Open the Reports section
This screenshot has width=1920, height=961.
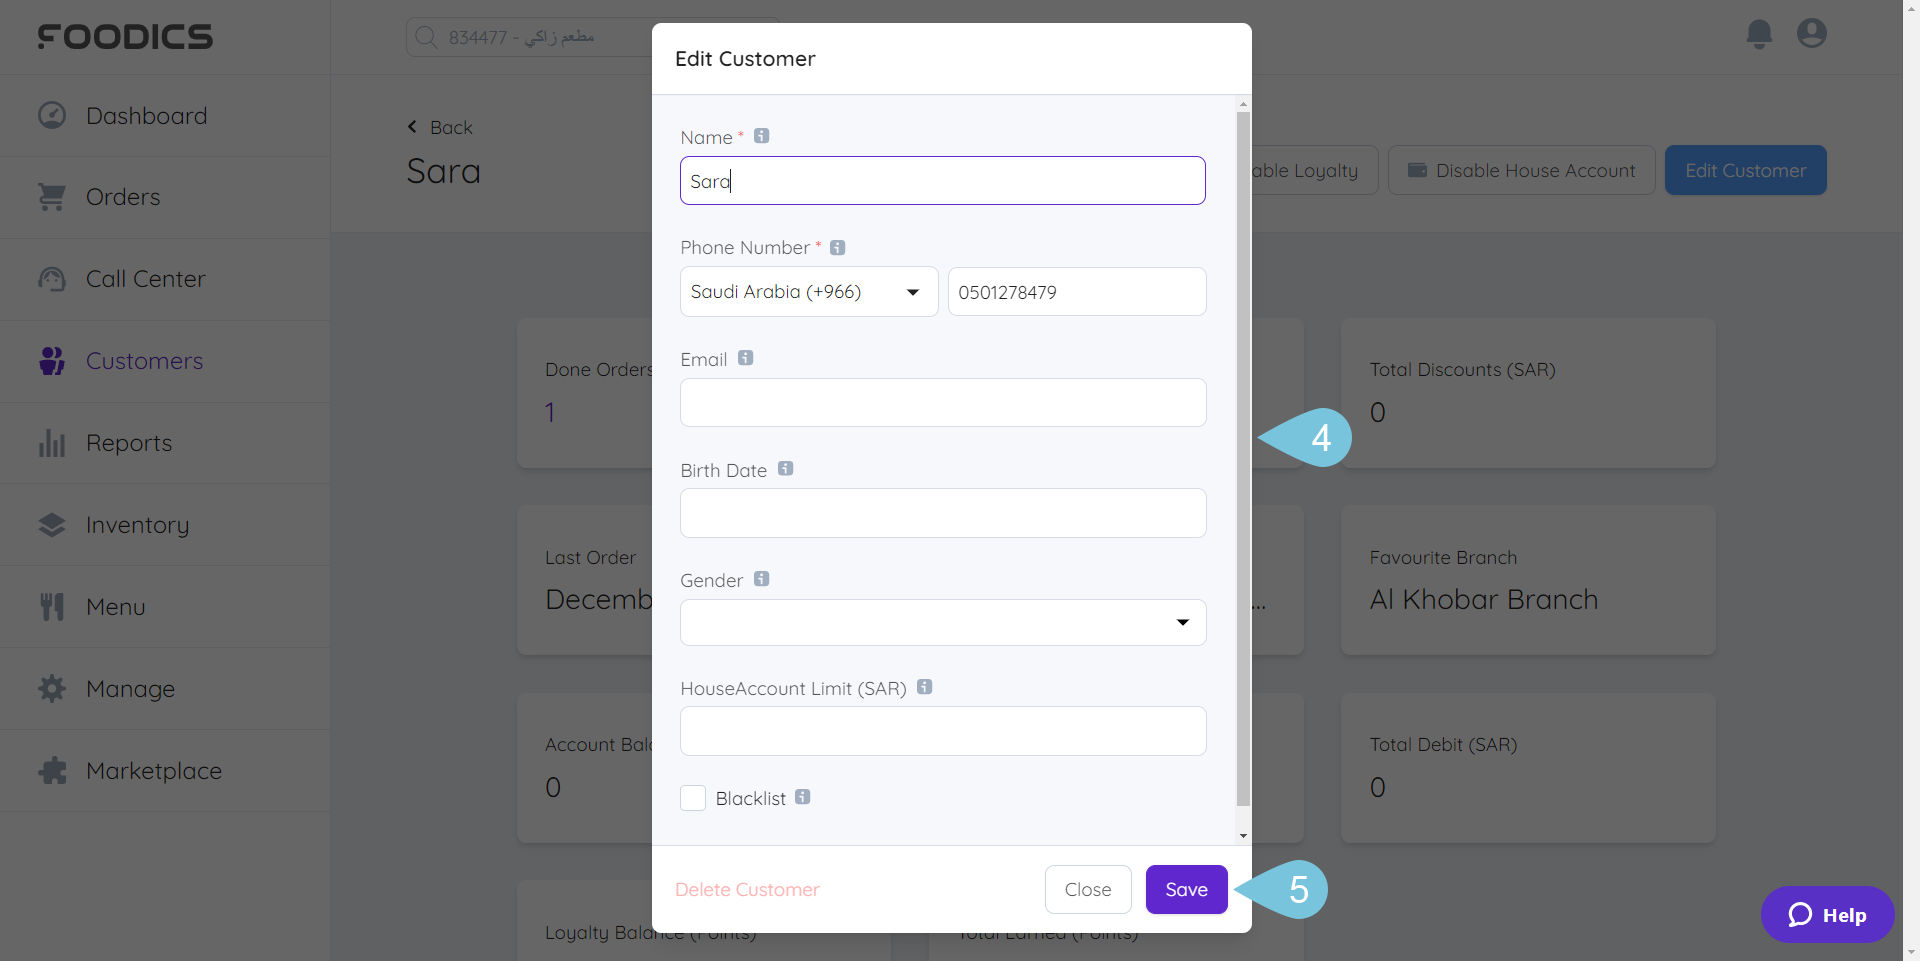point(128,442)
